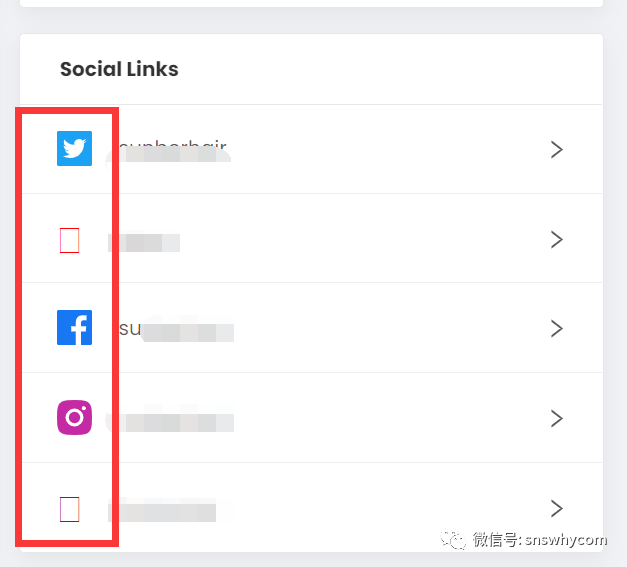
Task: Click the Instagram camera icon
Action: pyautogui.click(x=74, y=417)
